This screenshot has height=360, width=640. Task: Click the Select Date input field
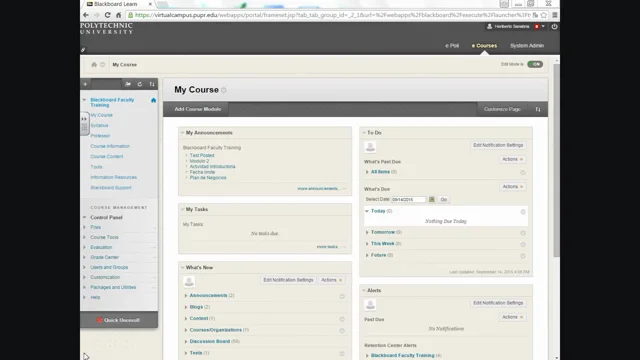(409, 200)
